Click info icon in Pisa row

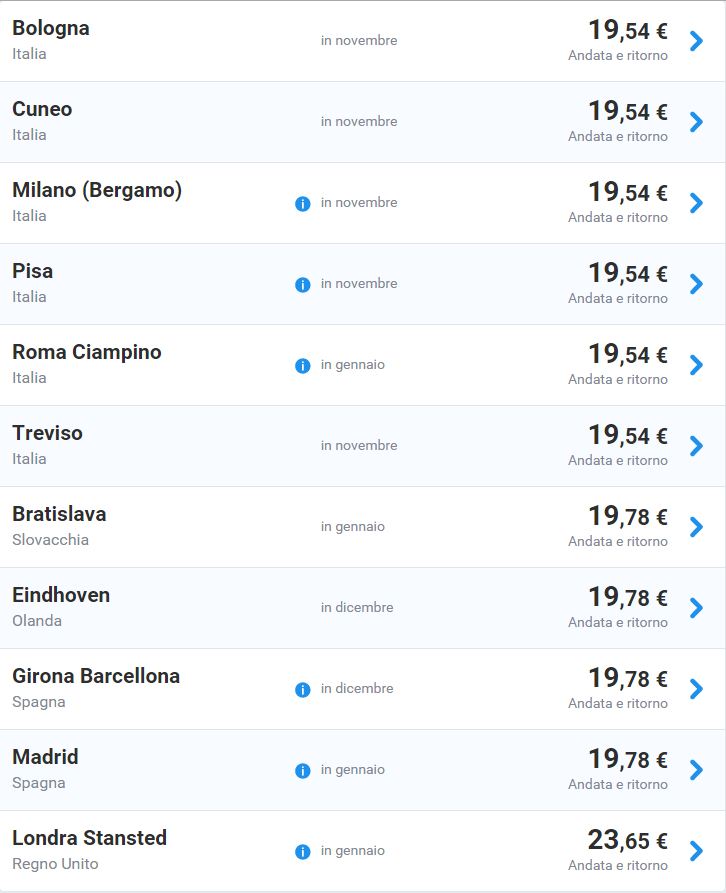point(303,284)
